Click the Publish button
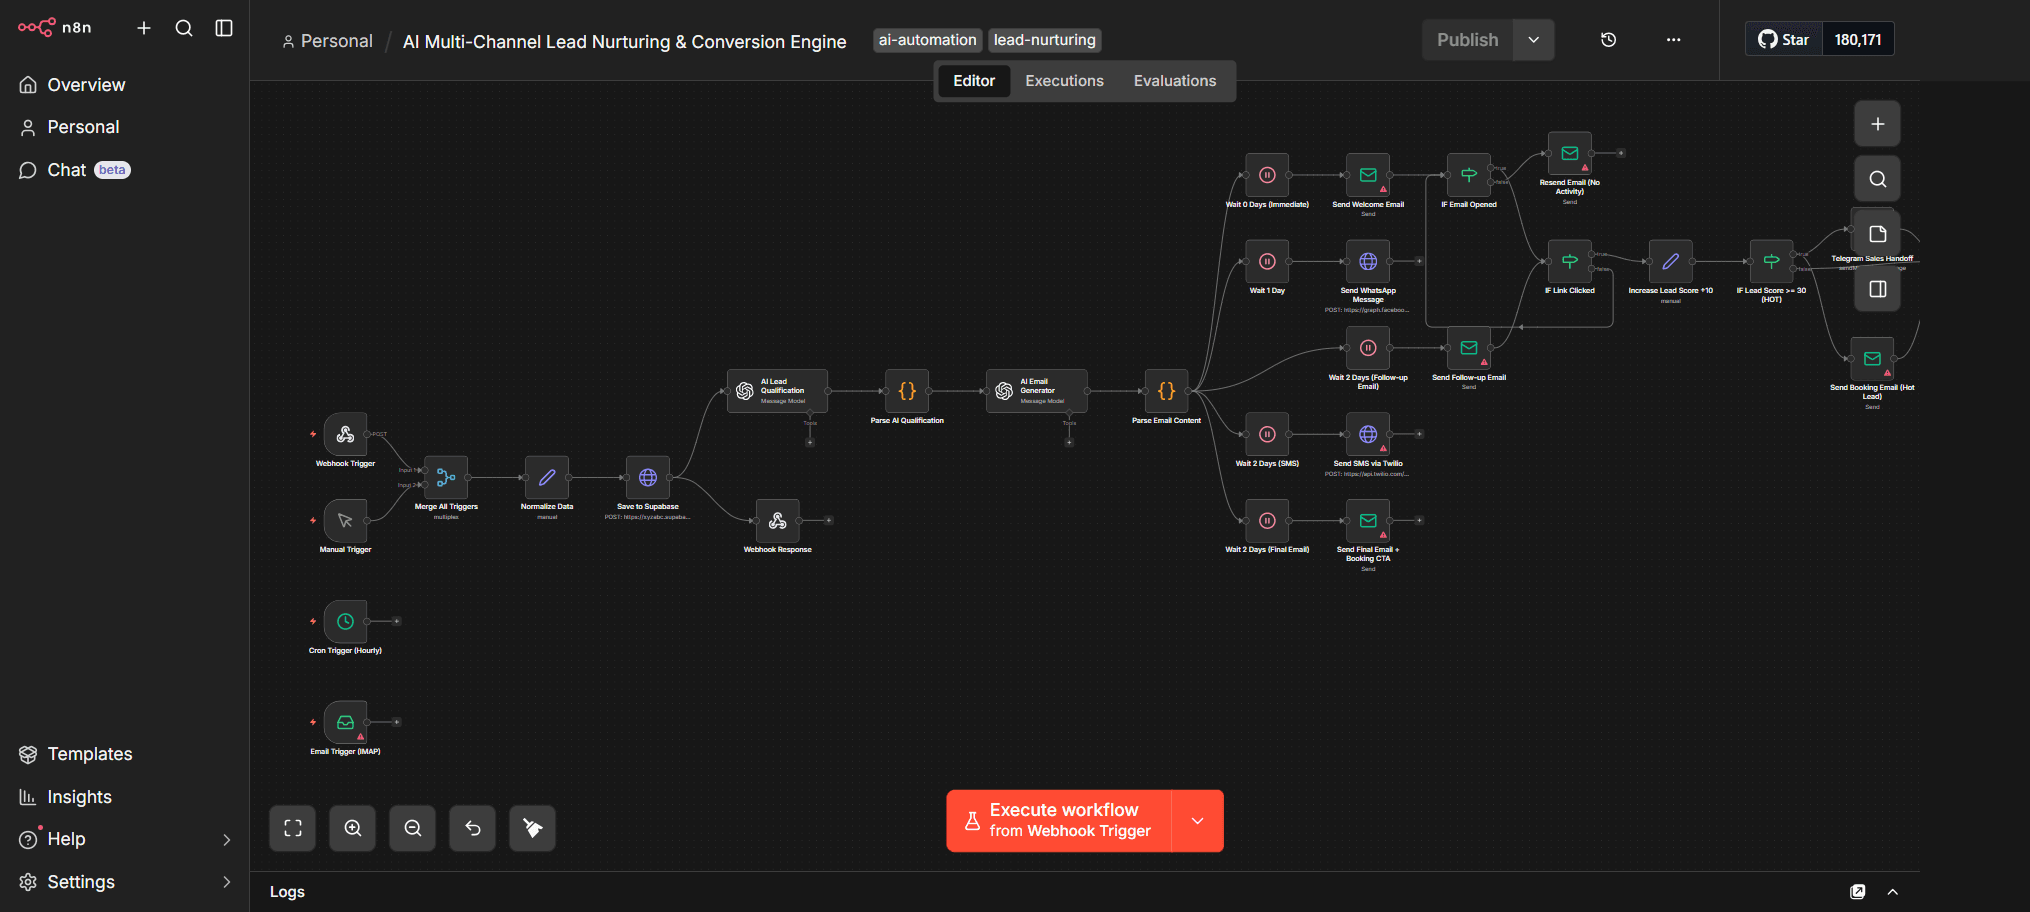This screenshot has height=912, width=2030. coord(1467,40)
